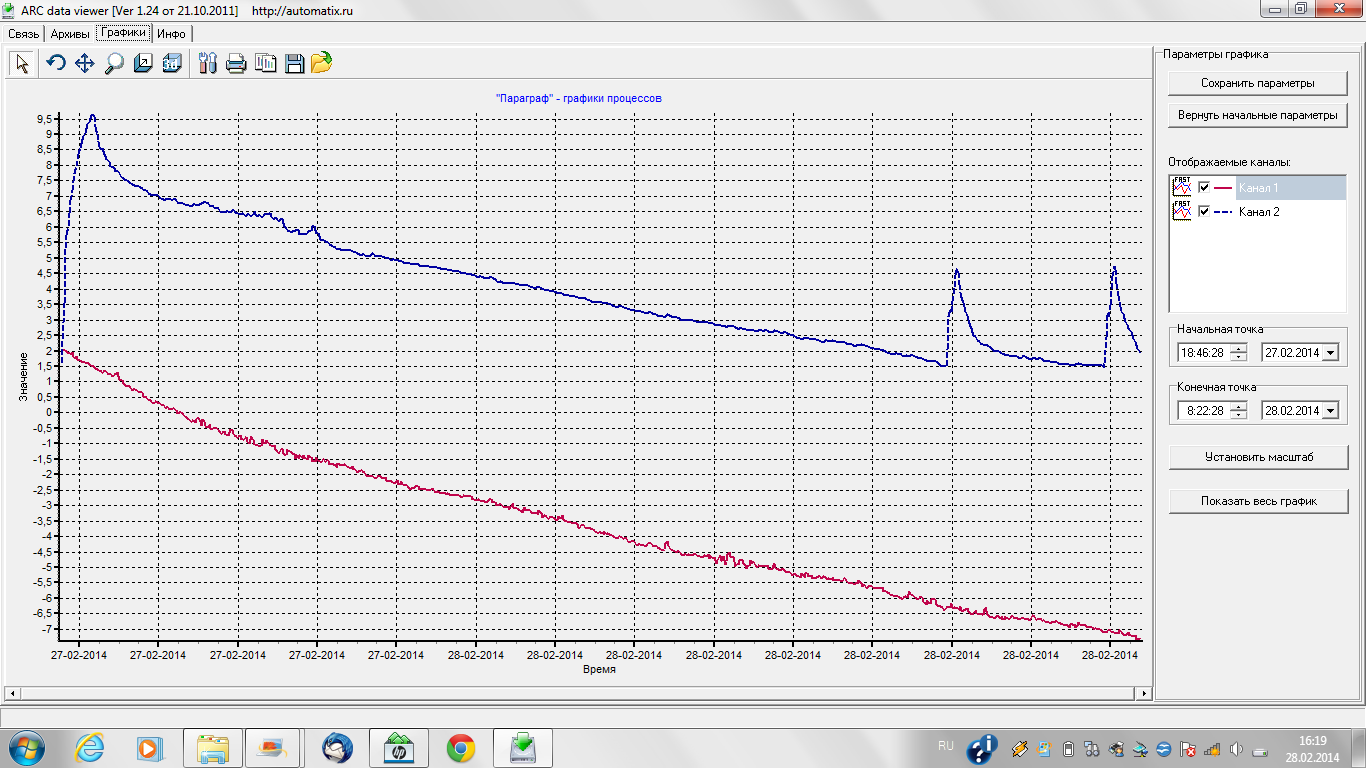
Task: Click the end time 8:22:28 field
Action: (x=1204, y=410)
